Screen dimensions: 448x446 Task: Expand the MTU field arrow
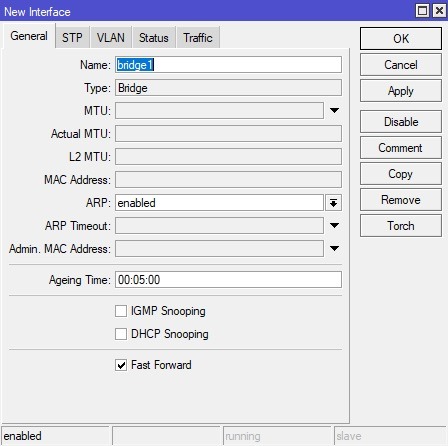coord(334,110)
